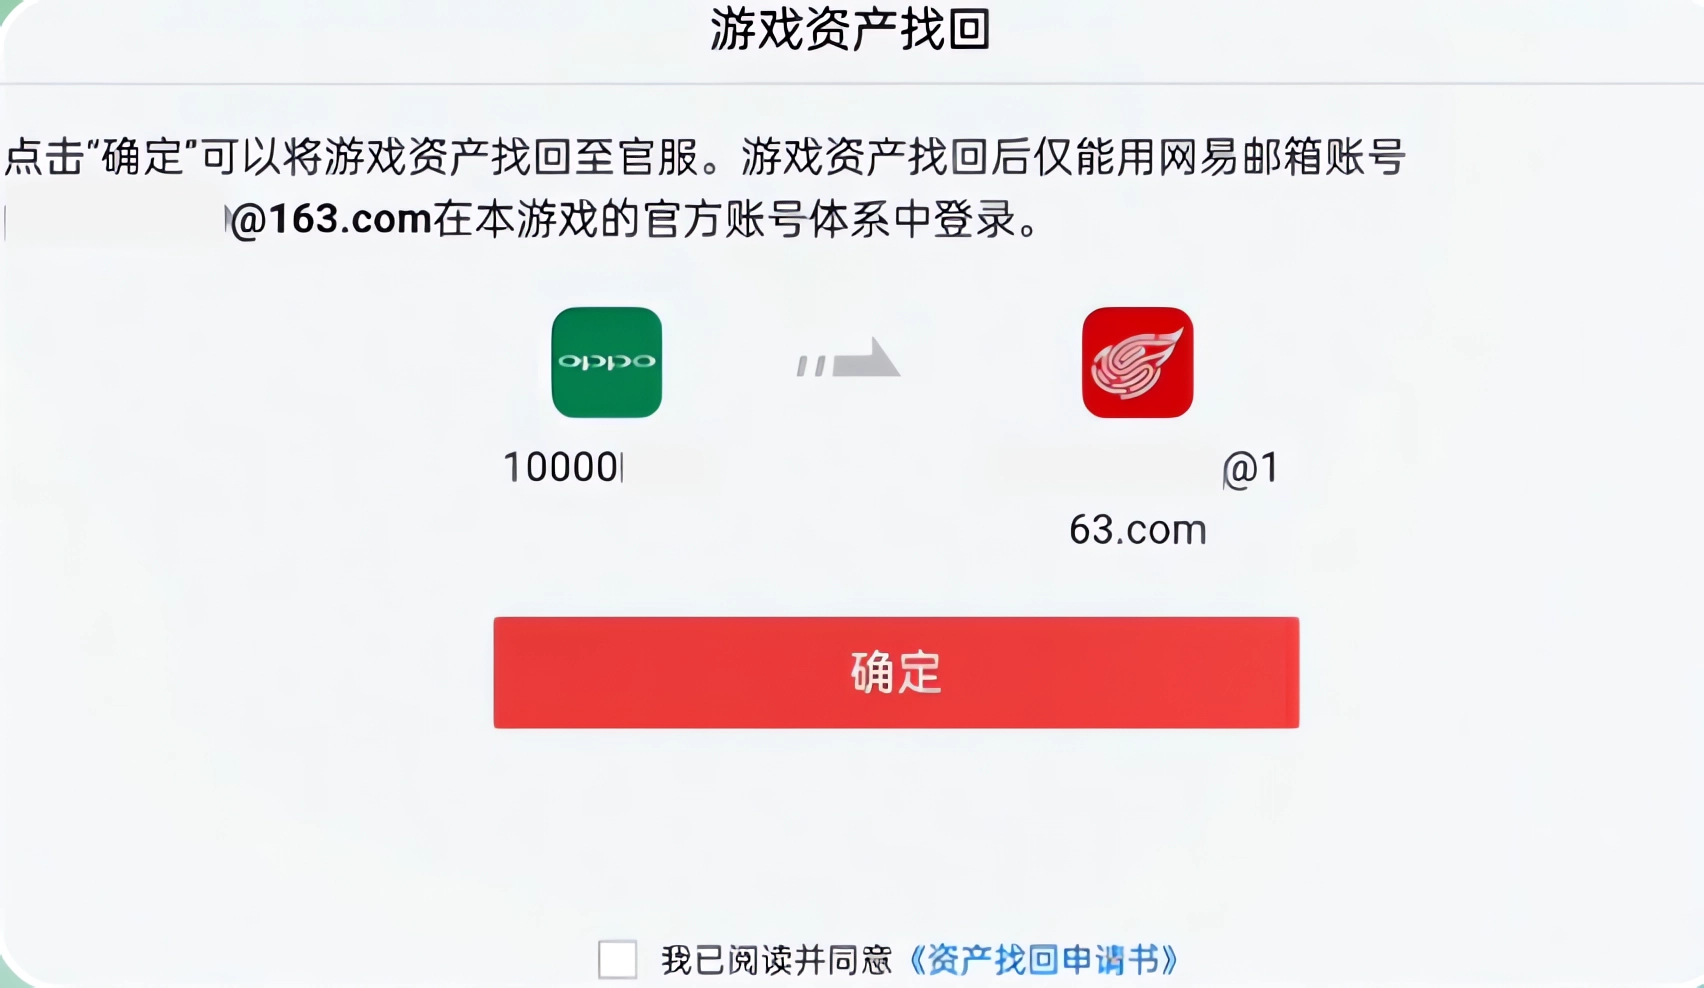The width and height of the screenshot is (1704, 988).
Task: Click the two slashes beside the arrow
Action: point(811,366)
